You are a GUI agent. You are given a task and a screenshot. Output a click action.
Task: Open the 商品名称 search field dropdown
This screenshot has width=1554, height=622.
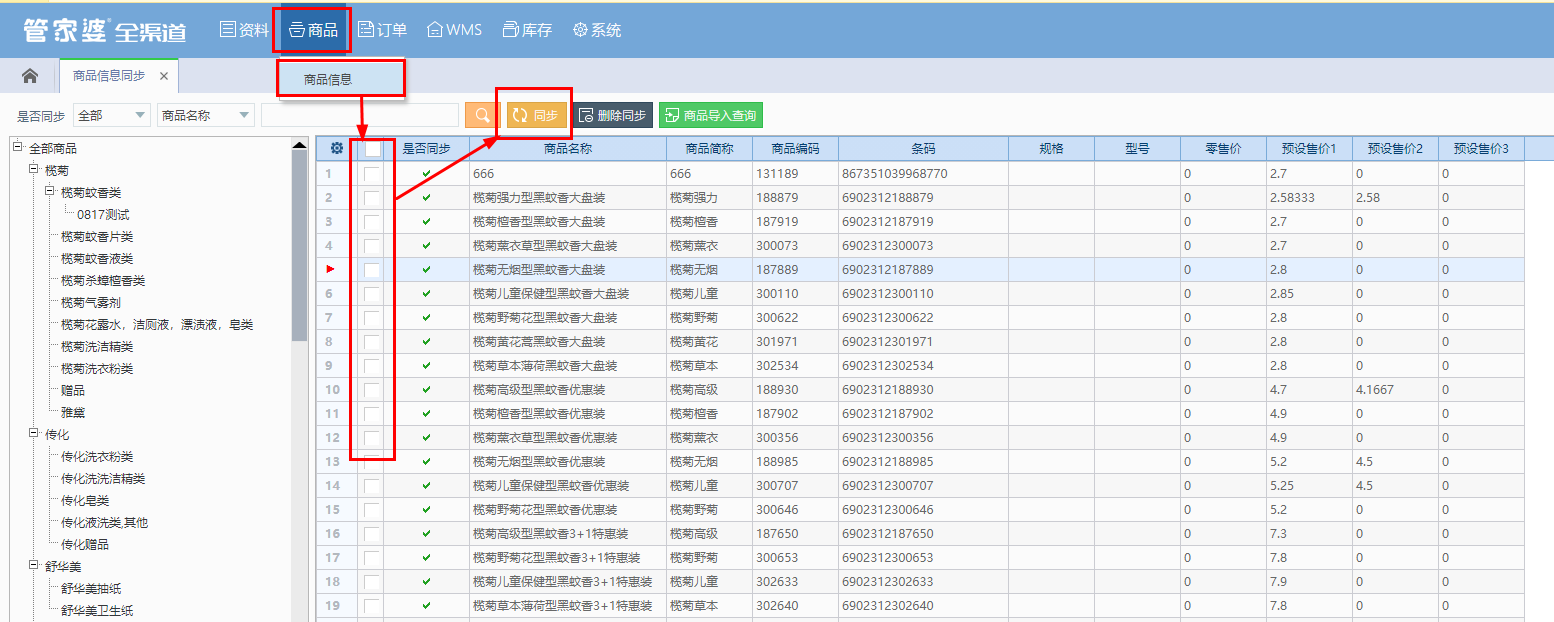click(205, 115)
